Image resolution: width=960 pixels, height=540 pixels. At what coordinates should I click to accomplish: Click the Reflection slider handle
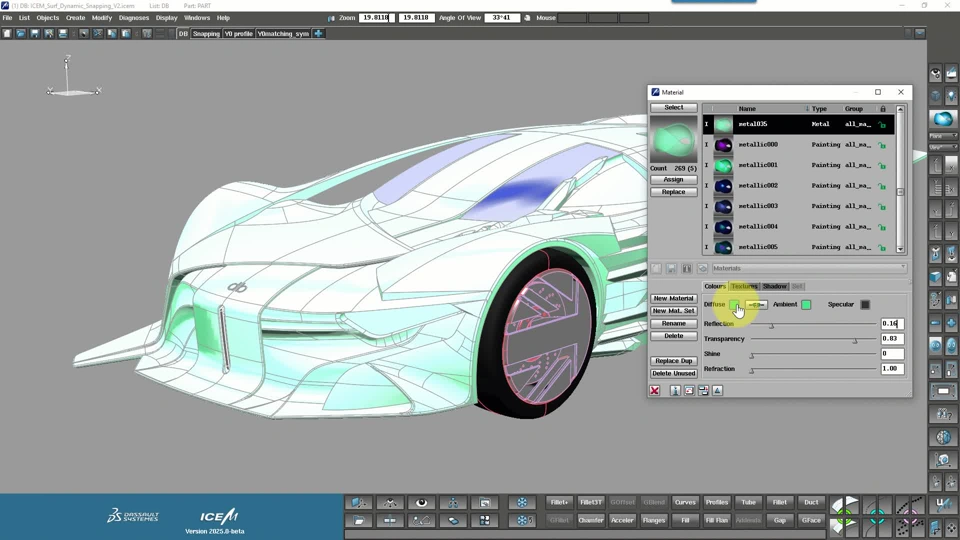tap(771, 326)
